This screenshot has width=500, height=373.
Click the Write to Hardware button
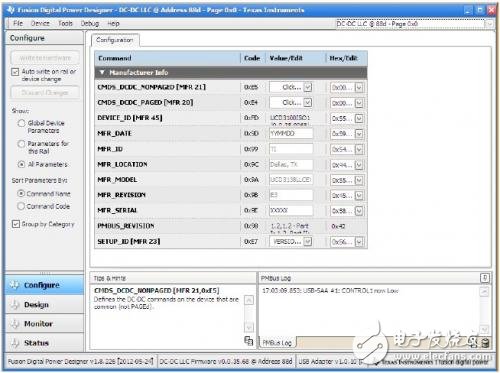coord(45,58)
